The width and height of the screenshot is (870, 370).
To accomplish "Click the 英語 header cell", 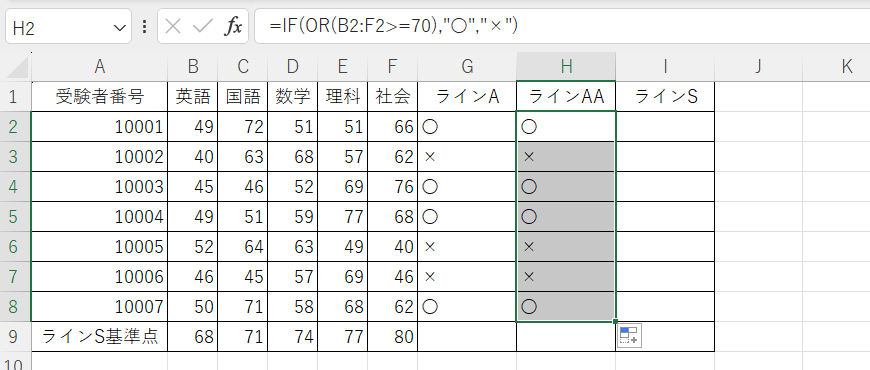I will [x=193, y=97].
